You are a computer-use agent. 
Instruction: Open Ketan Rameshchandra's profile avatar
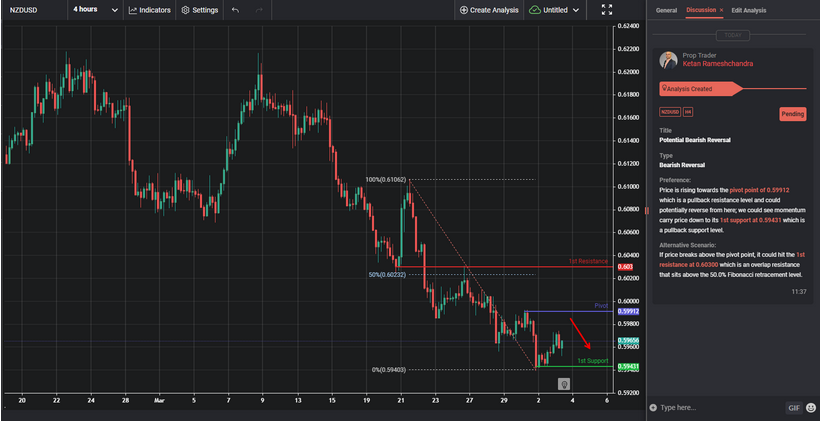668,60
